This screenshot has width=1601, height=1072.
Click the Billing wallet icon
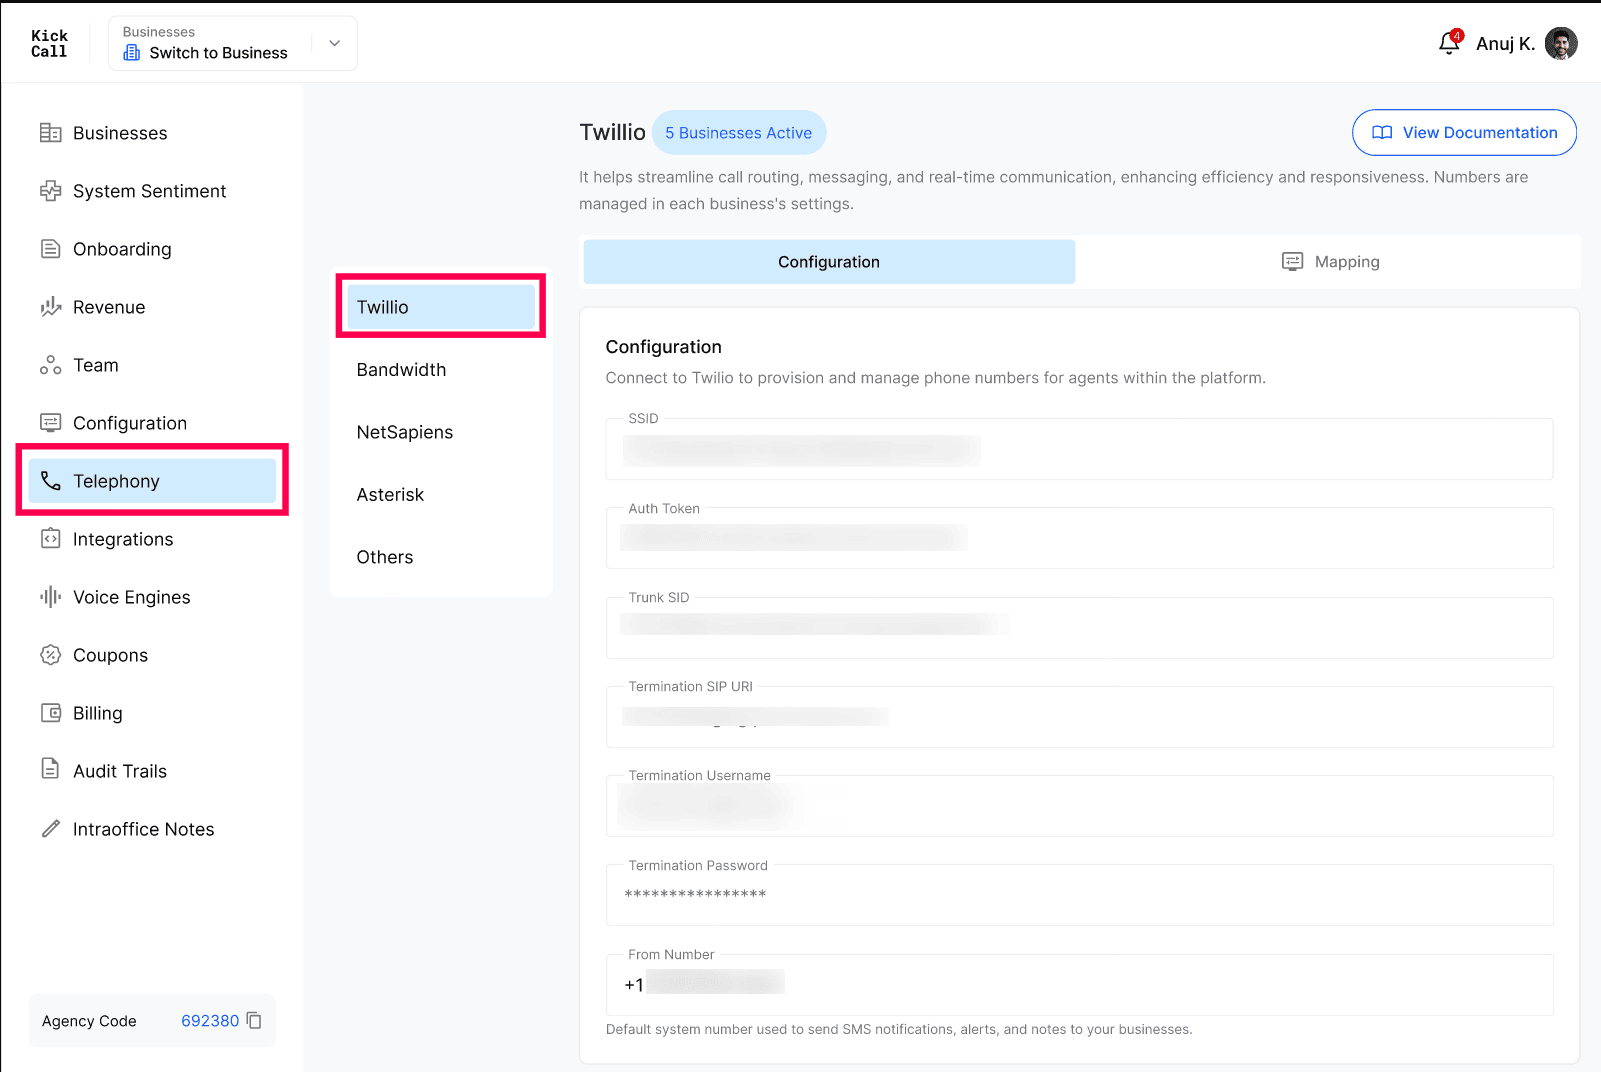tap(50, 713)
